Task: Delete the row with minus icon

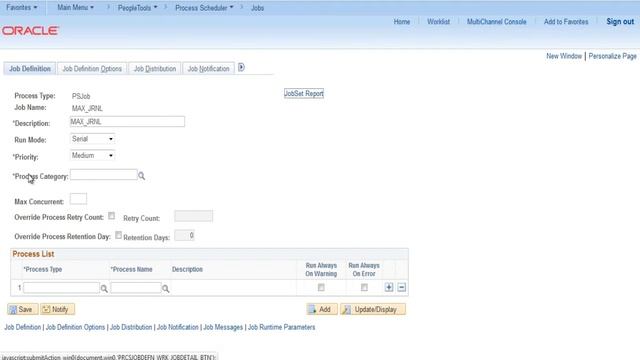Action: 402,287
